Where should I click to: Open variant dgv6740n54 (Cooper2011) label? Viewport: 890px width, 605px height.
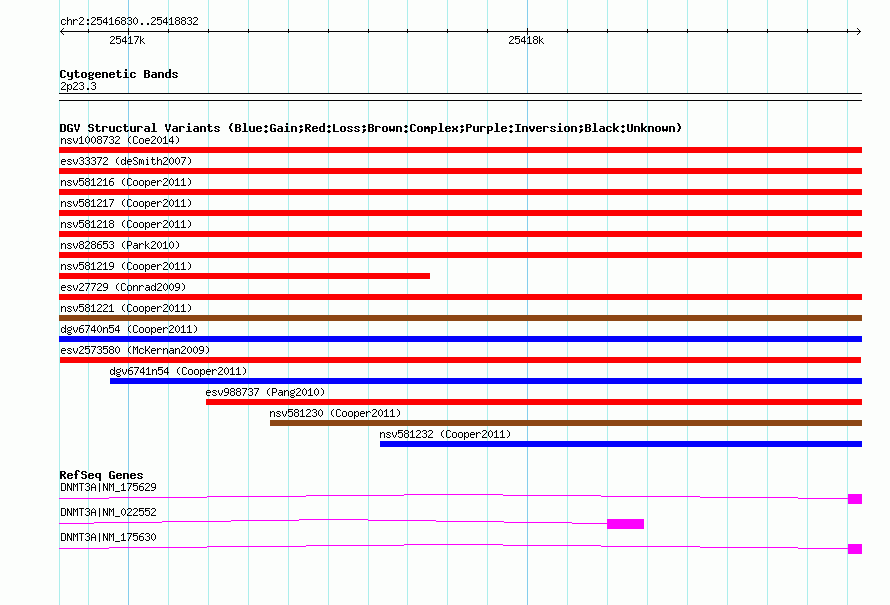click(x=129, y=329)
